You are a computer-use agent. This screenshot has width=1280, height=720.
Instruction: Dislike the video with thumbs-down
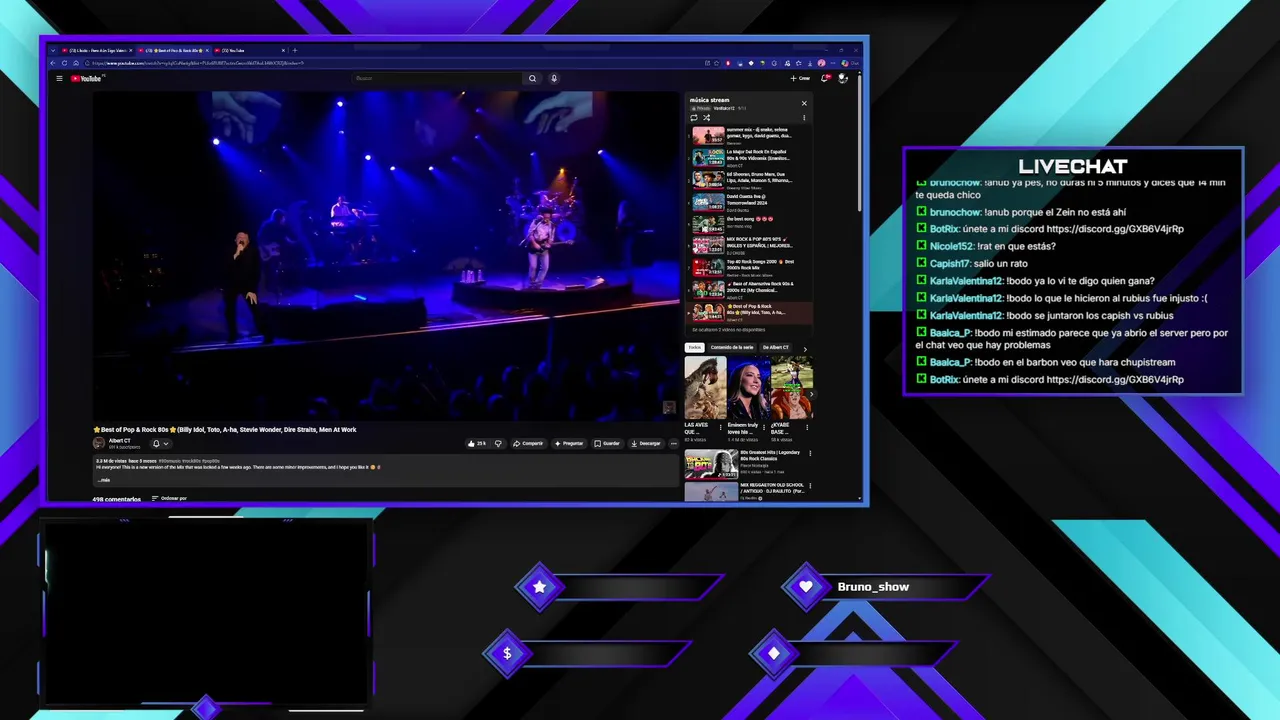tap(498, 443)
